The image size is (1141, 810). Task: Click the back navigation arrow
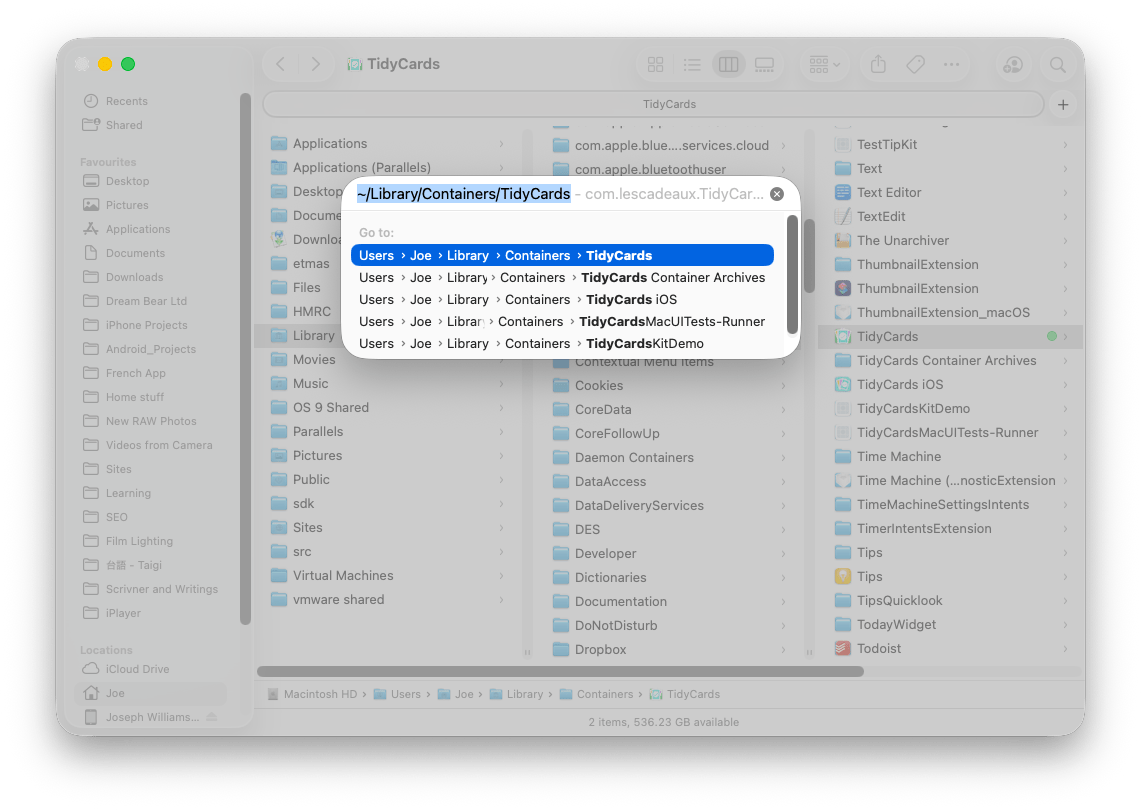(x=280, y=63)
